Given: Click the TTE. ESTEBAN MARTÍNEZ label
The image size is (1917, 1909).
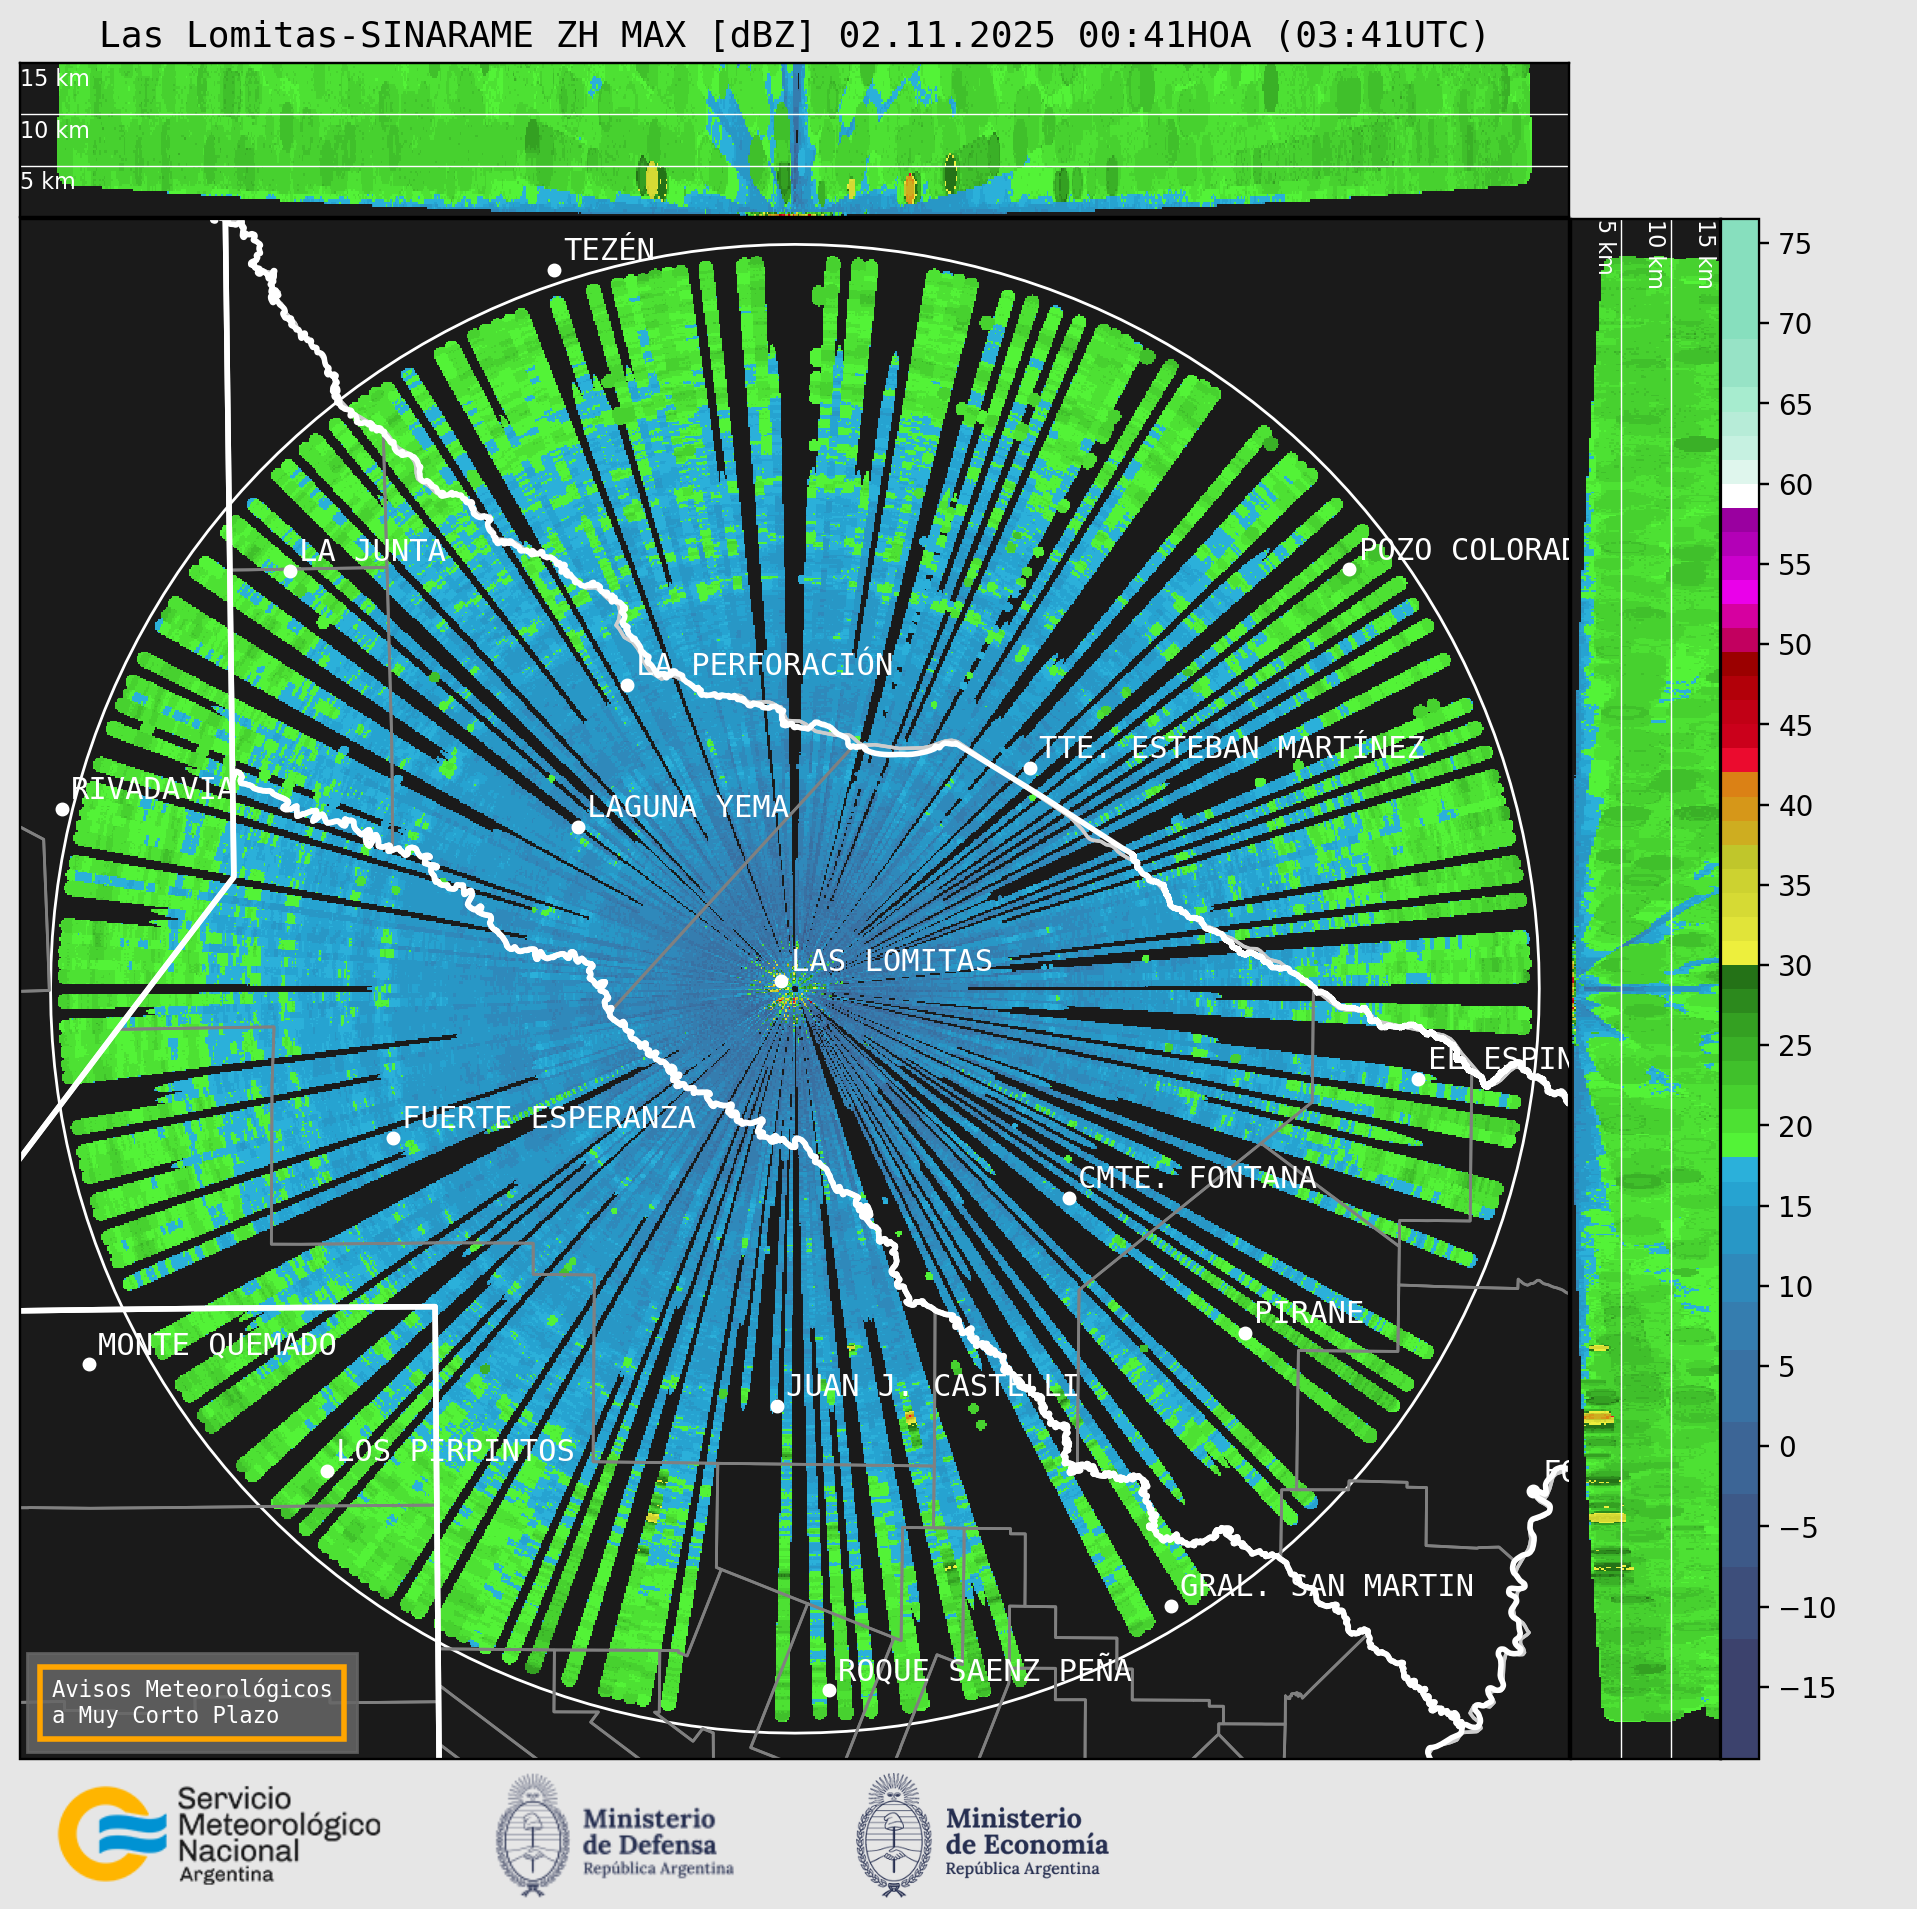Looking at the screenshot, I should (x=1232, y=748).
